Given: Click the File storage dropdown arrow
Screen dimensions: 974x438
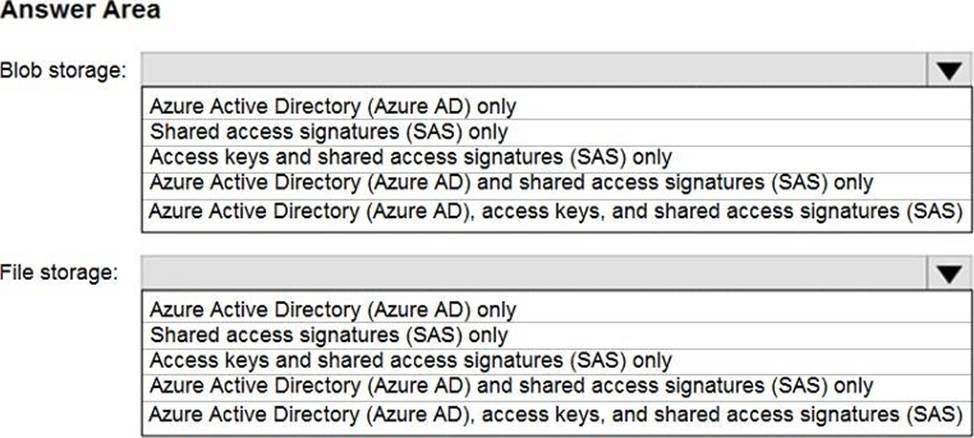Looking at the screenshot, I should click(947, 273).
